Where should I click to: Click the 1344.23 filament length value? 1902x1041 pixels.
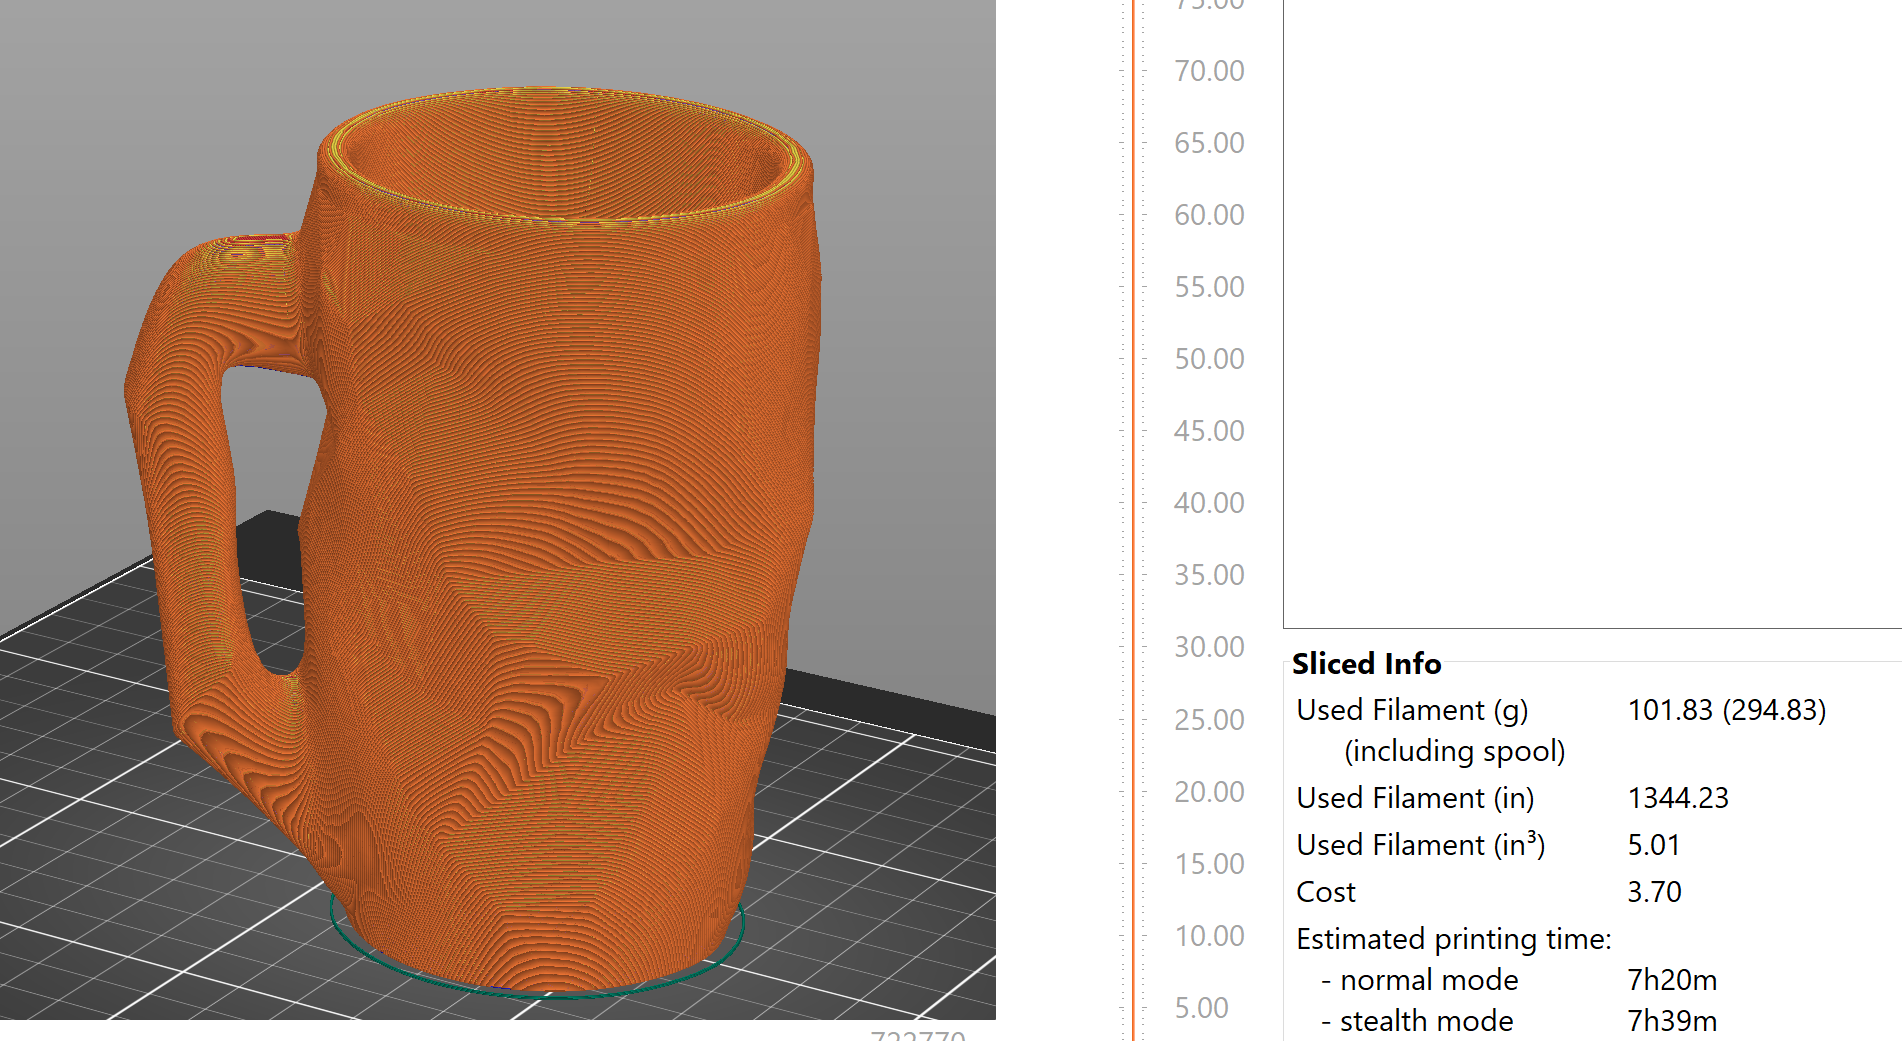(1678, 798)
